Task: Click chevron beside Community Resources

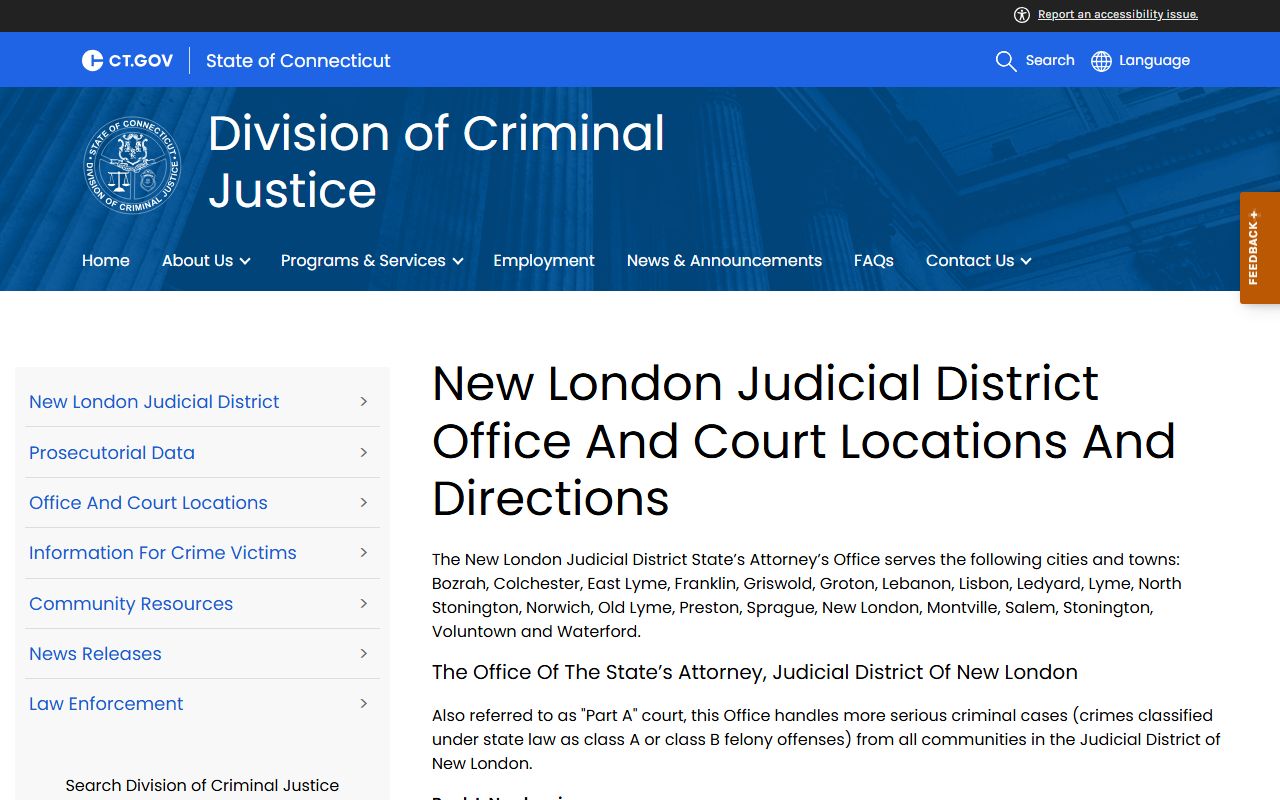Action: click(x=364, y=604)
